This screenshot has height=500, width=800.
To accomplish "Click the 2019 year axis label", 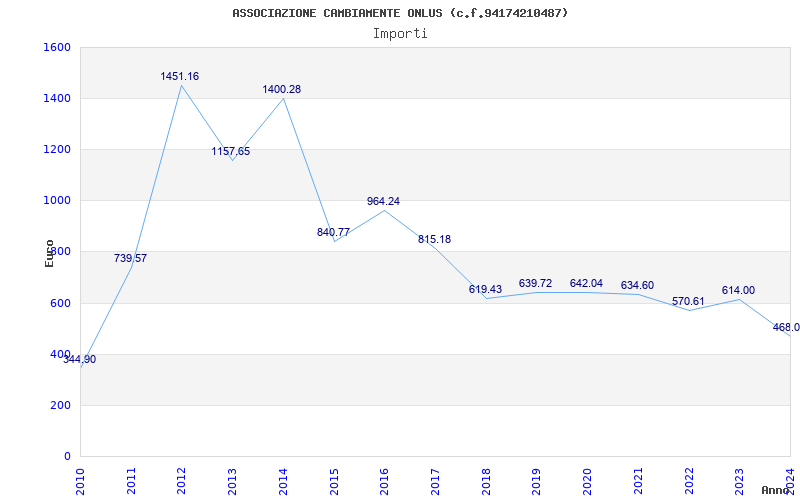I will [x=536, y=482].
